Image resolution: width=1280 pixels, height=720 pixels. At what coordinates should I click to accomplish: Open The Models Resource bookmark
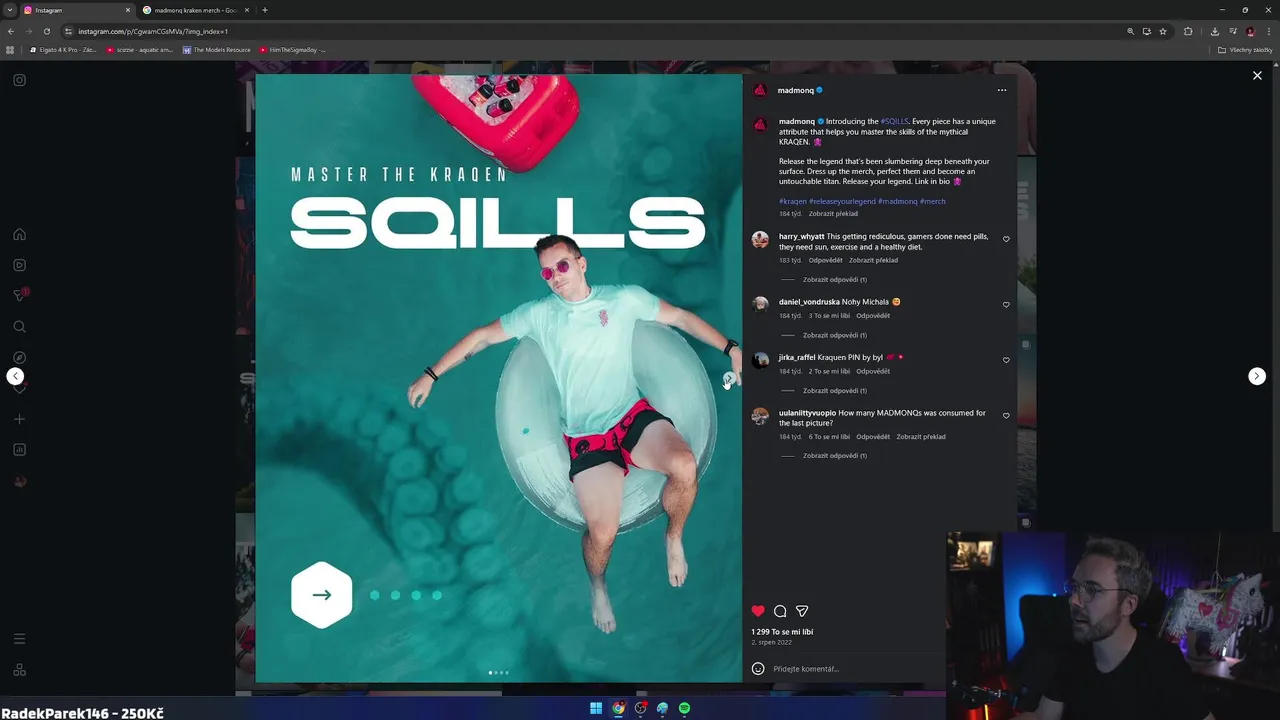point(217,49)
